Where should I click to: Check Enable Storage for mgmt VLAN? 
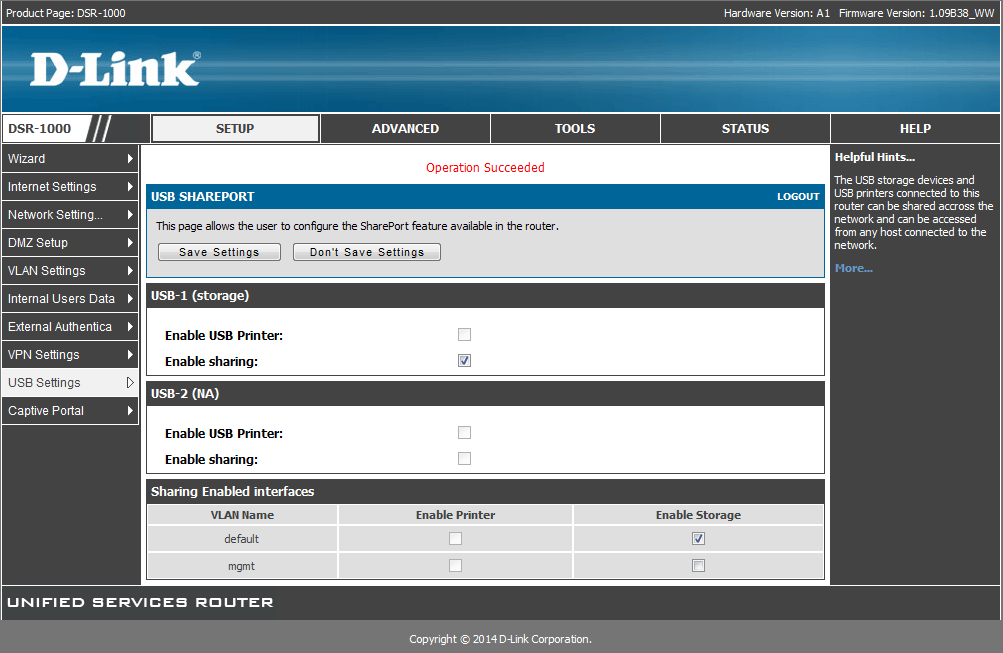[x=699, y=565]
